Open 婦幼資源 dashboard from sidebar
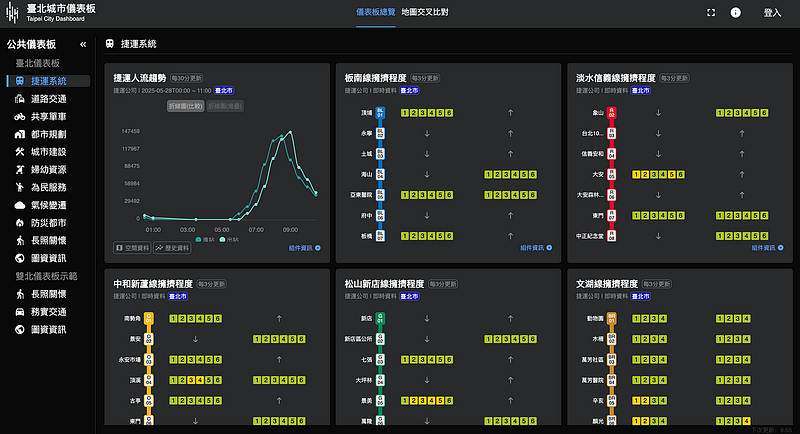The height and width of the screenshot is (434, 800). (x=49, y=170)
